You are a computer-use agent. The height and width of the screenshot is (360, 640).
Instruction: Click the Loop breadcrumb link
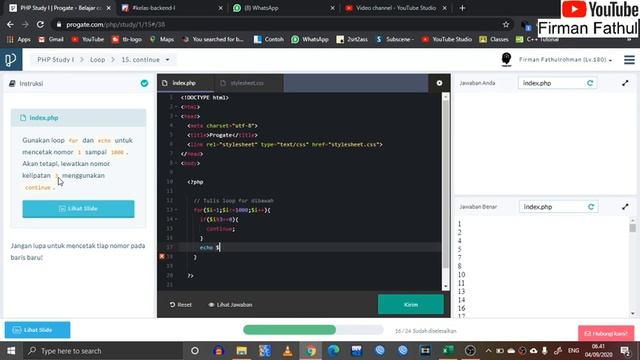pyautogui.click(x=98, y=60)
